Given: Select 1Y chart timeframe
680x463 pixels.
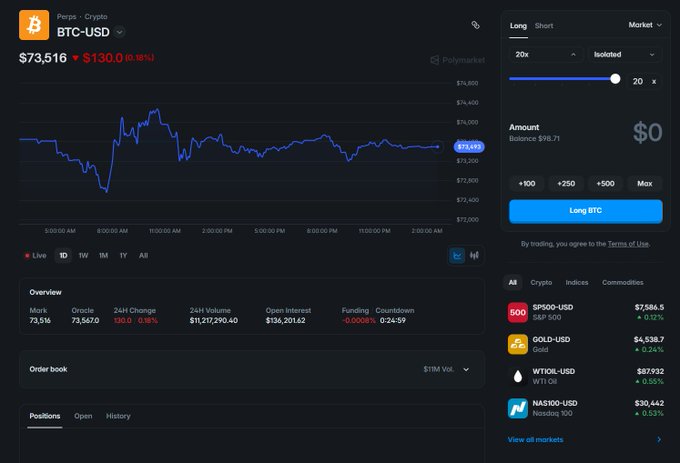Looking at the screenshot, I should 123,256.
